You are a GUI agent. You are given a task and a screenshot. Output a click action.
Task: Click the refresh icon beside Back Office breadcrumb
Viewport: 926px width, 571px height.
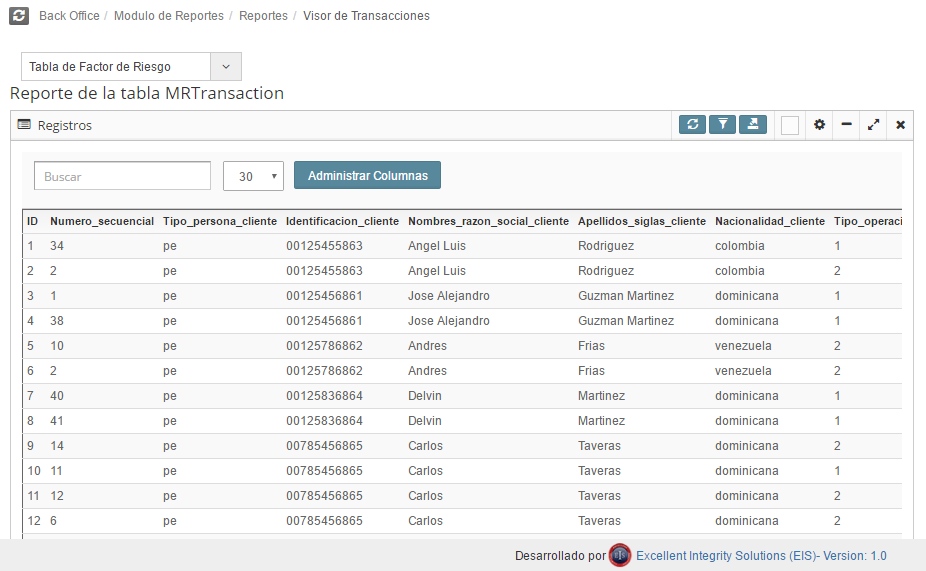point(19,16)
